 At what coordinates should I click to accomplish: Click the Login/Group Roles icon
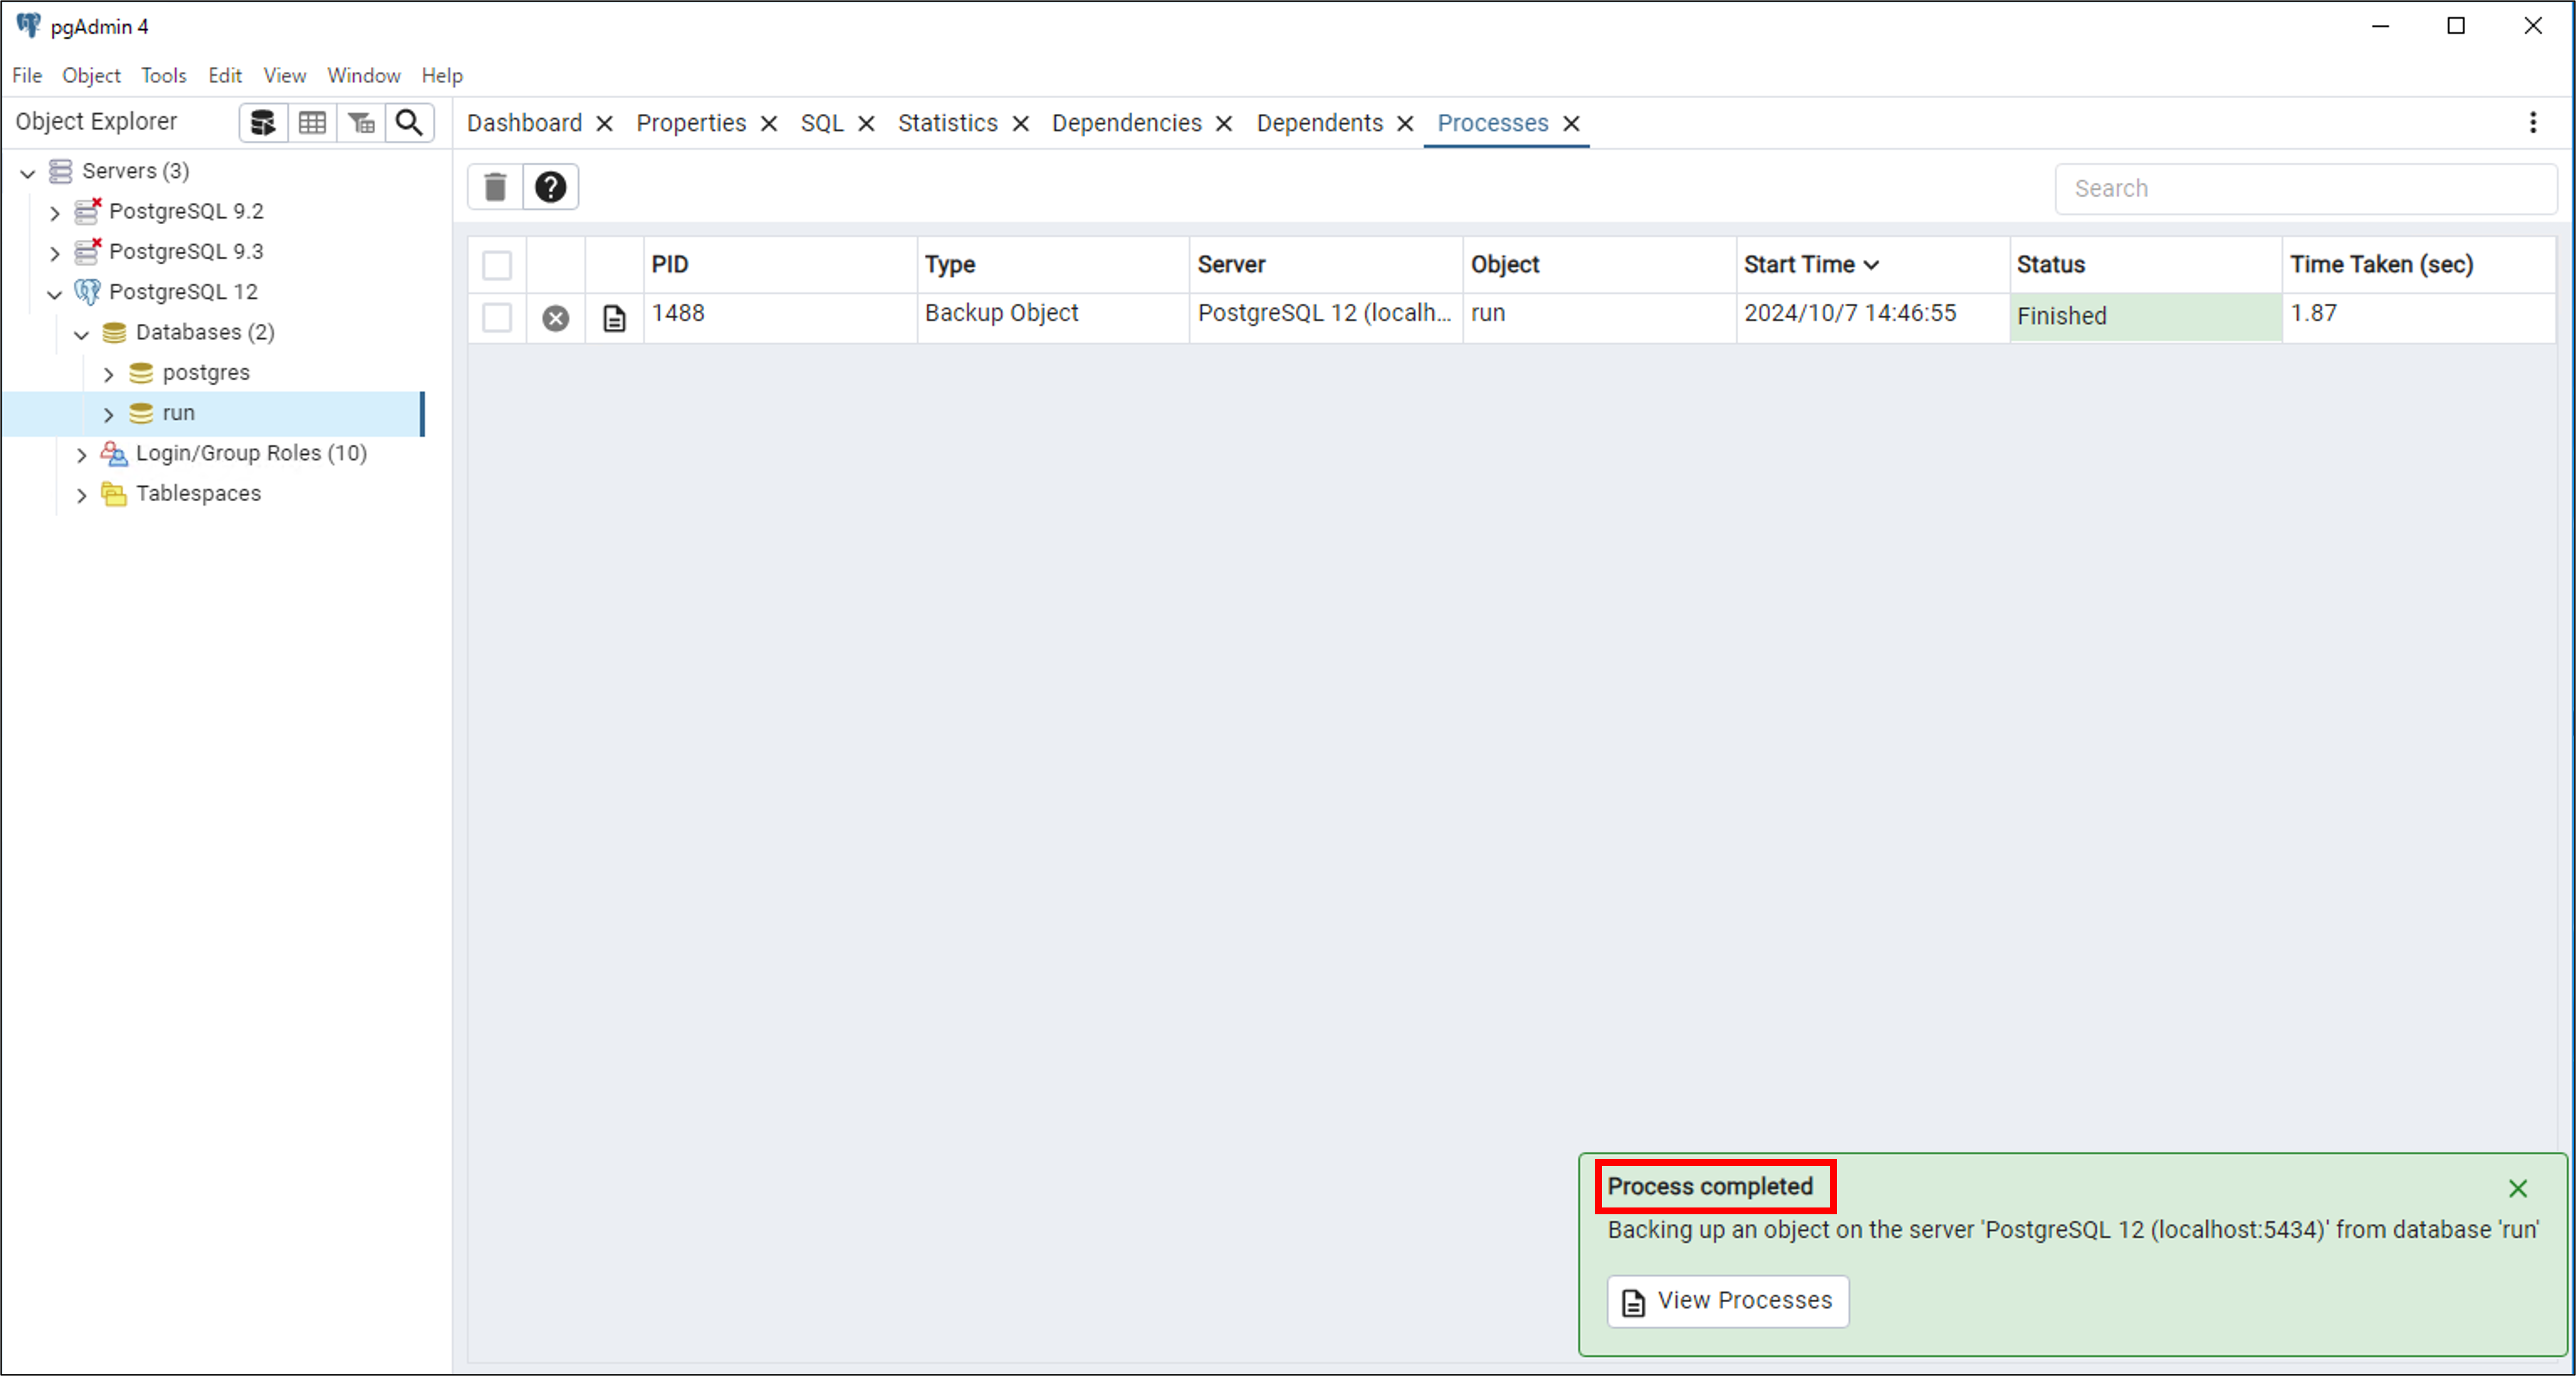point(115,454)
